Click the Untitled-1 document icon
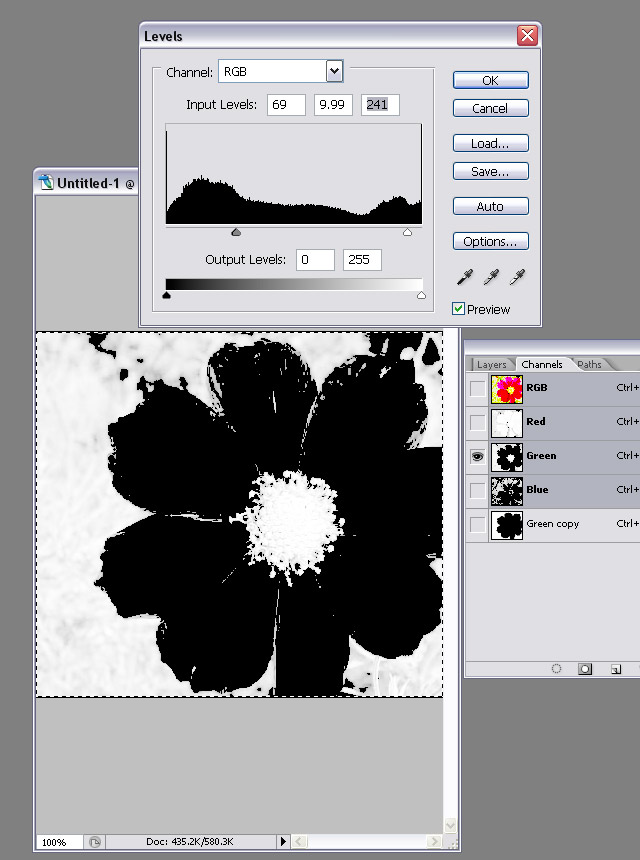 click(x=46, y=182)
